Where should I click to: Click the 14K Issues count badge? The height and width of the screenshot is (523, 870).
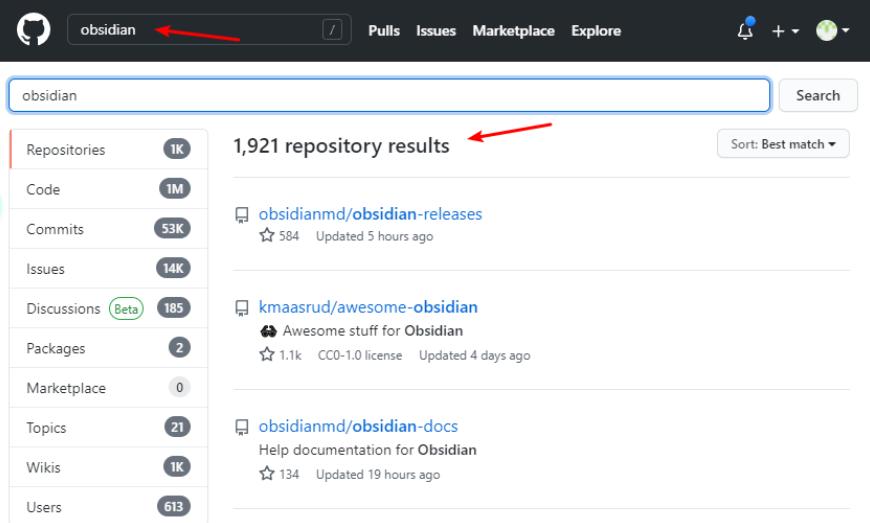[174, 268]
